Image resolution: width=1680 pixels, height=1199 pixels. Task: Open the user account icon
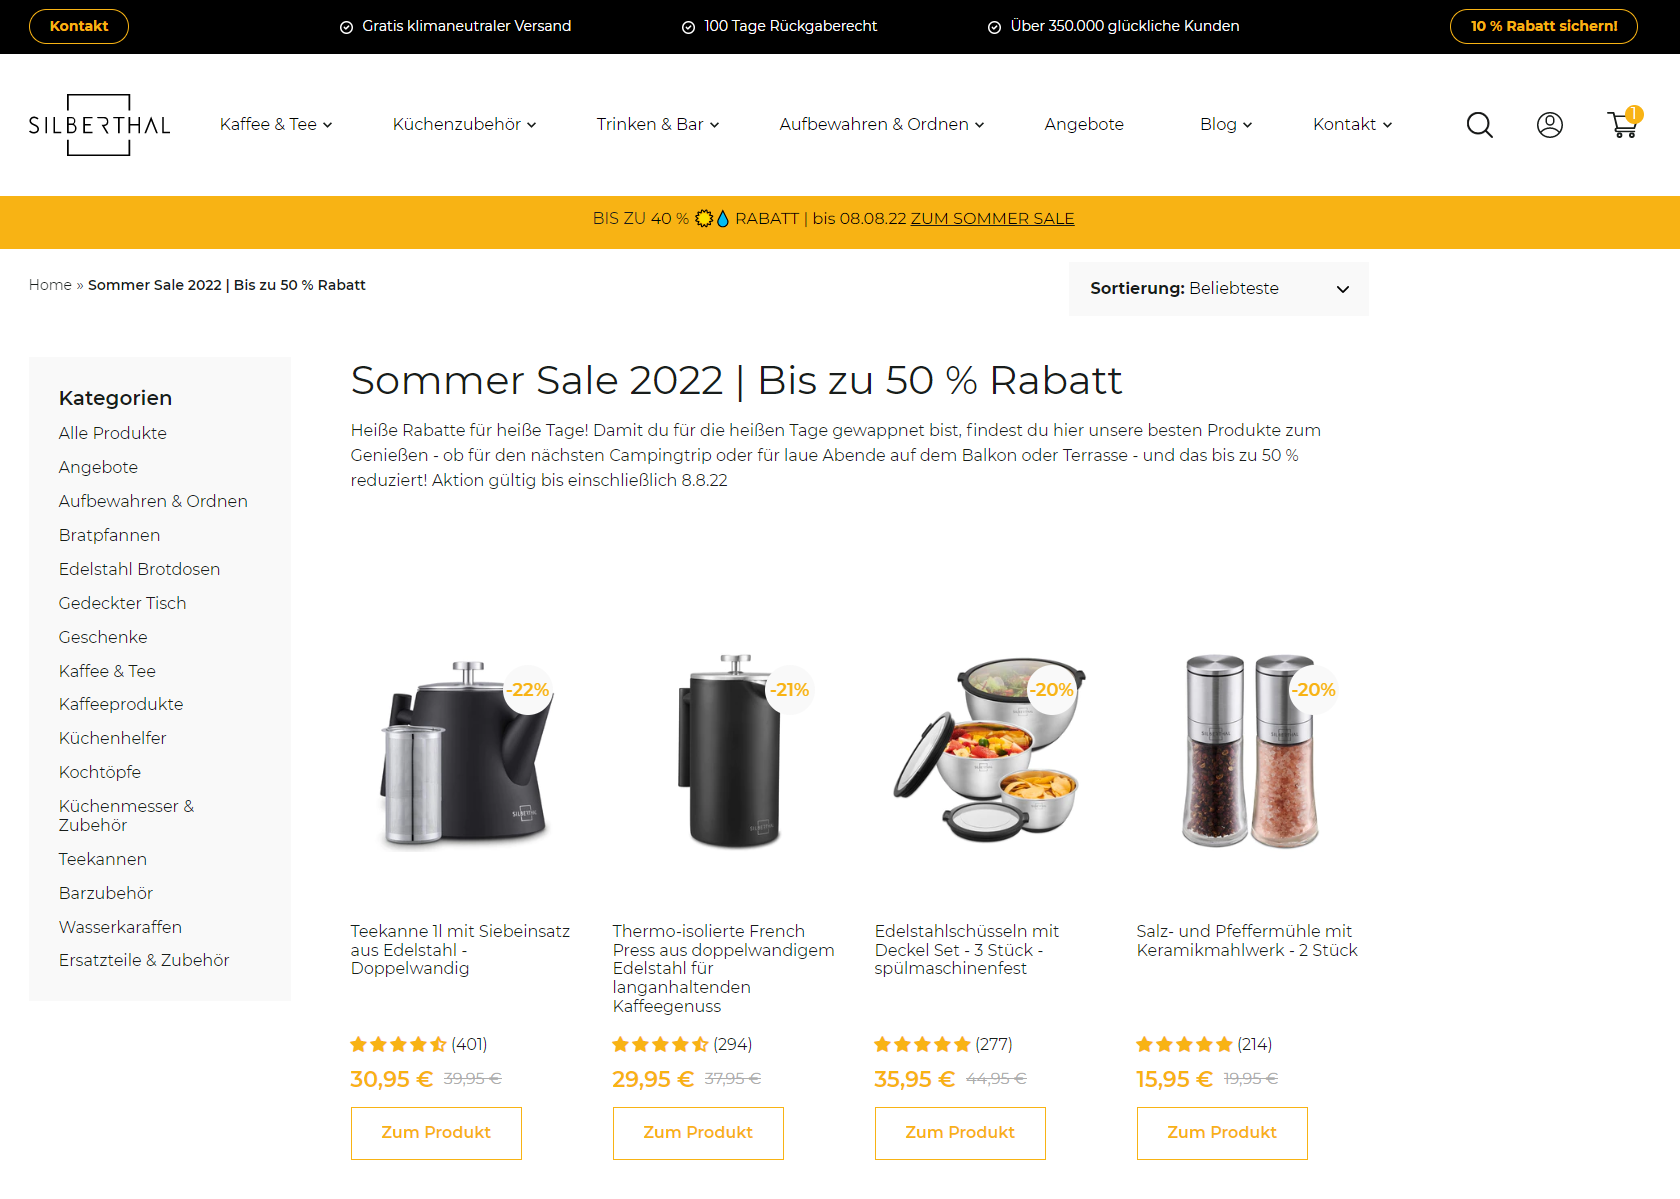tap(1549, 125)
